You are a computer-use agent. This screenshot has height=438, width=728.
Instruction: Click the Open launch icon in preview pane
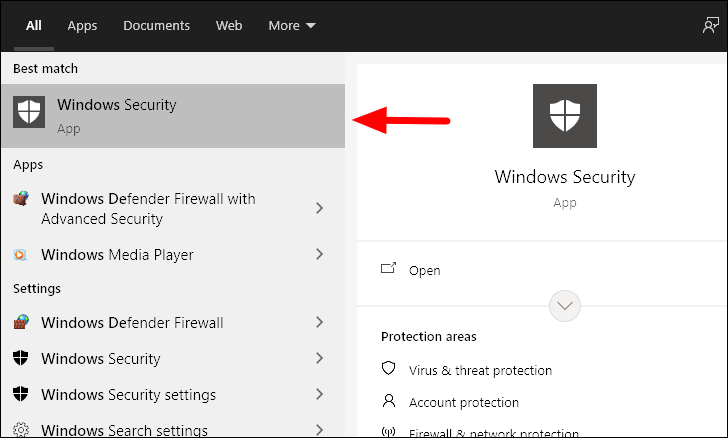(x=388, y=268)
